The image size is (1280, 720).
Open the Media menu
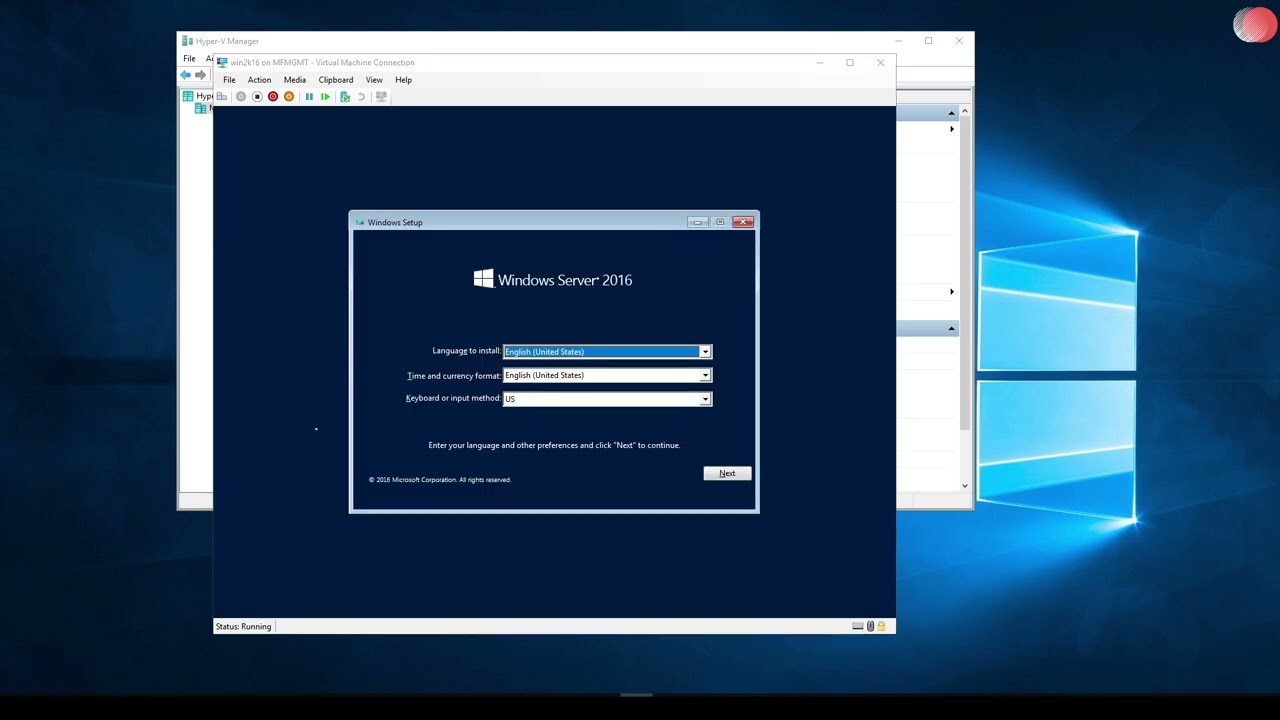(x=294, y=80)
